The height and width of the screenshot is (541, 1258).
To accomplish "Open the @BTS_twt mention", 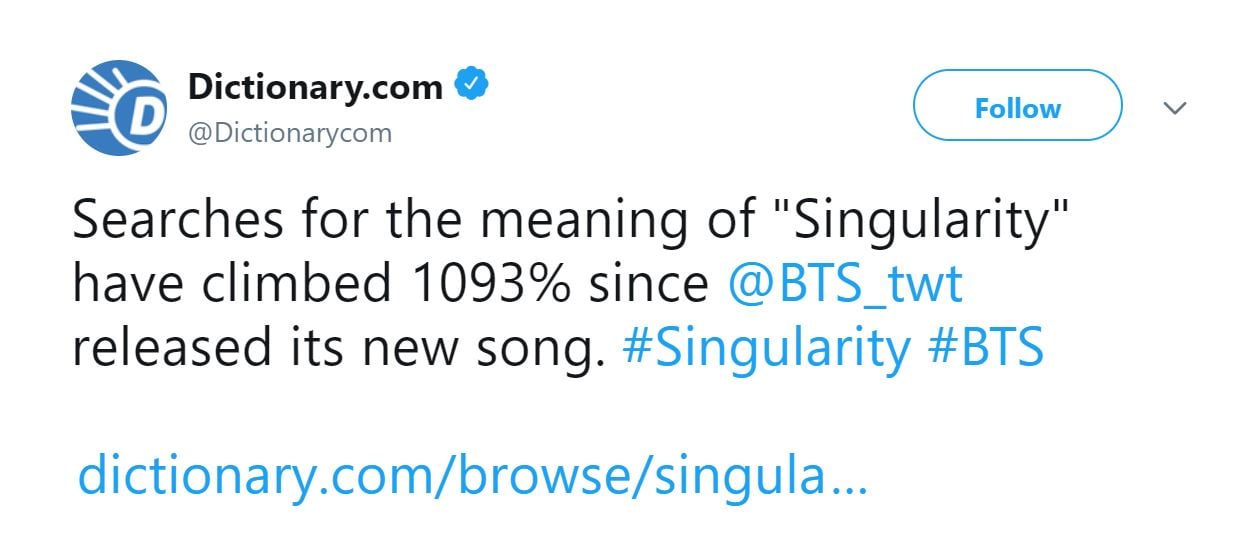I will (x=845, y=285).
